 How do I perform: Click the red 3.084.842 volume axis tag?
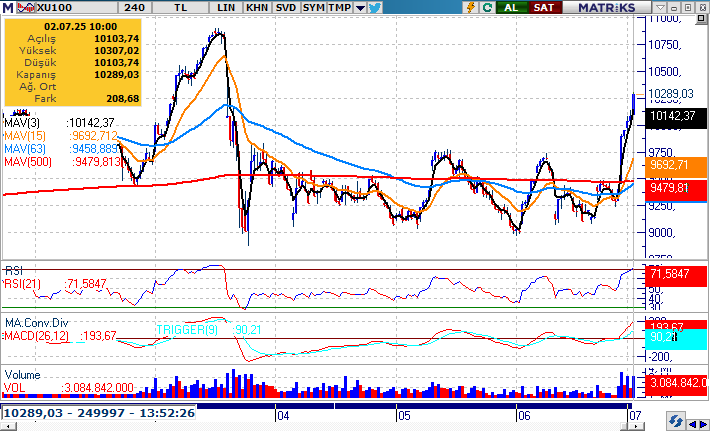[676, 383]
